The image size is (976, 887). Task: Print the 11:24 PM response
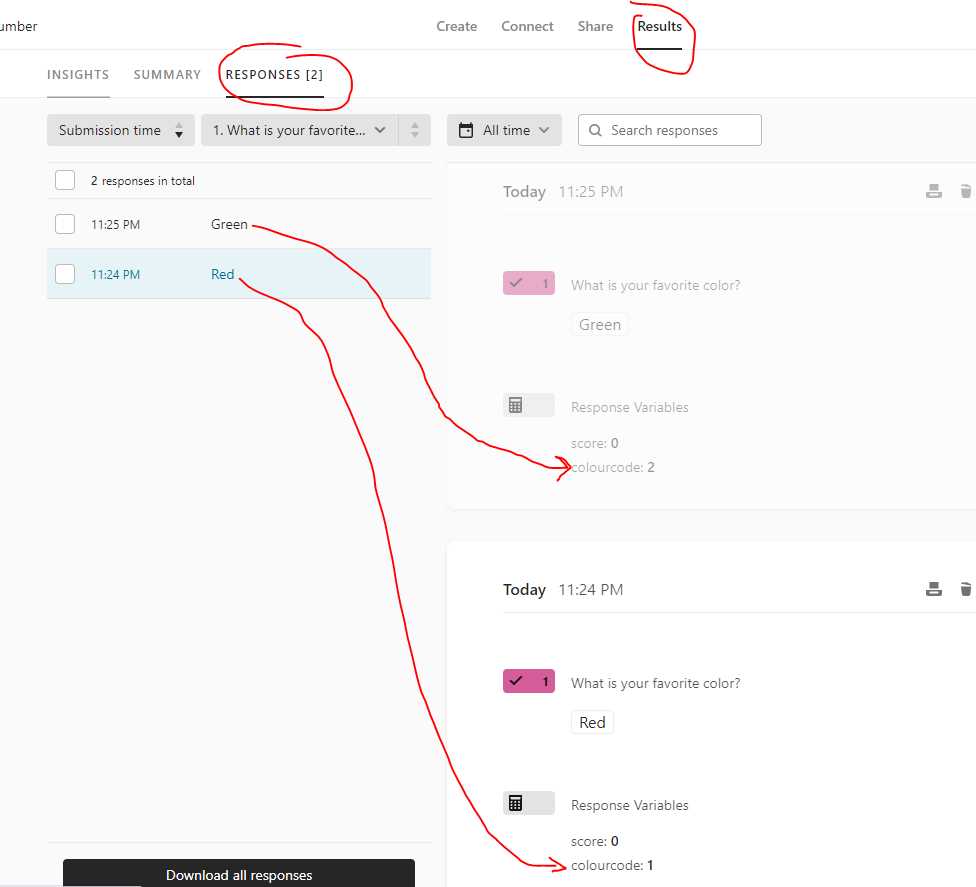point(933,589)
